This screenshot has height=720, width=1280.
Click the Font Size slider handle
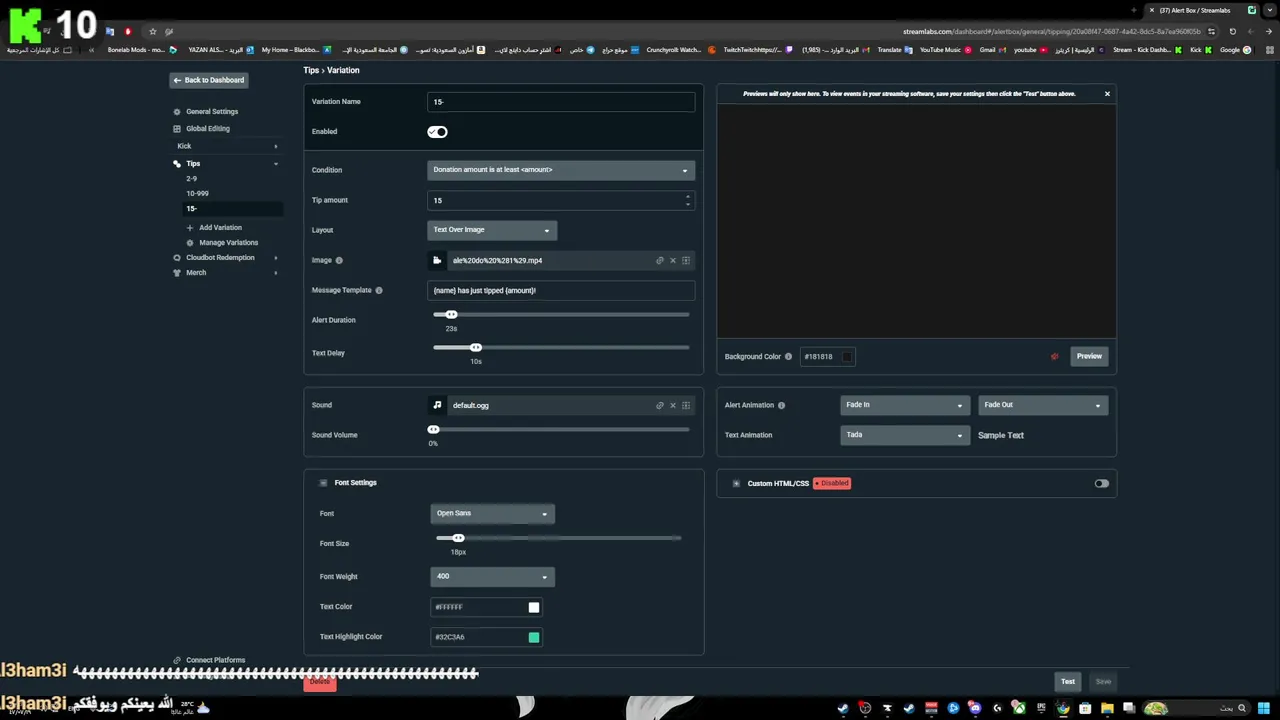(458, 538)
